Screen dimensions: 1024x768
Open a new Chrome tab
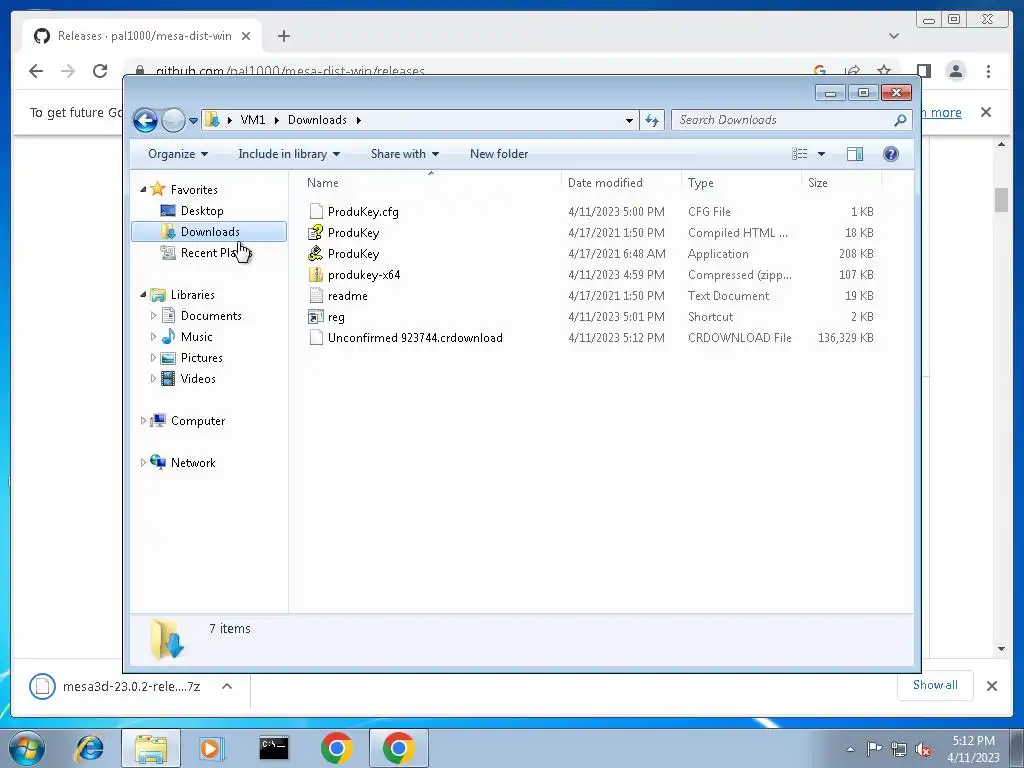coord(283,36)
